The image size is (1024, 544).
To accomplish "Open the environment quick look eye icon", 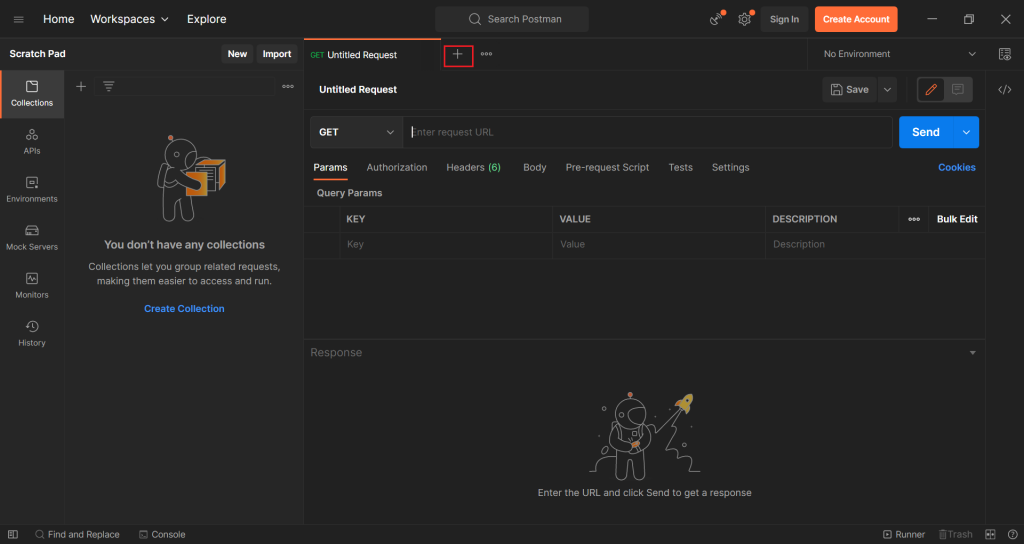I will [x=1005, y=54].
